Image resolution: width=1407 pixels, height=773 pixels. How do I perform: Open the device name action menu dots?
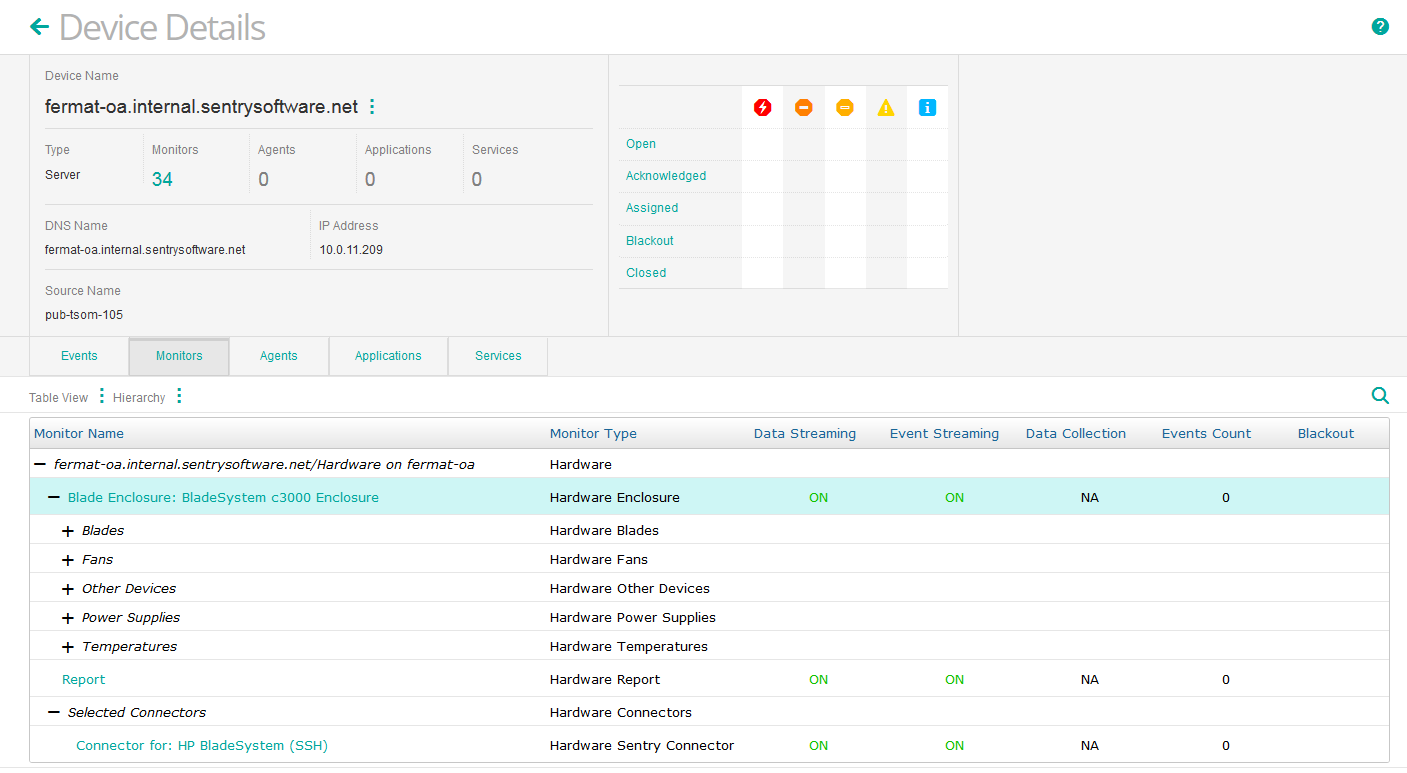pyautogui.click(x=372, y=106)
